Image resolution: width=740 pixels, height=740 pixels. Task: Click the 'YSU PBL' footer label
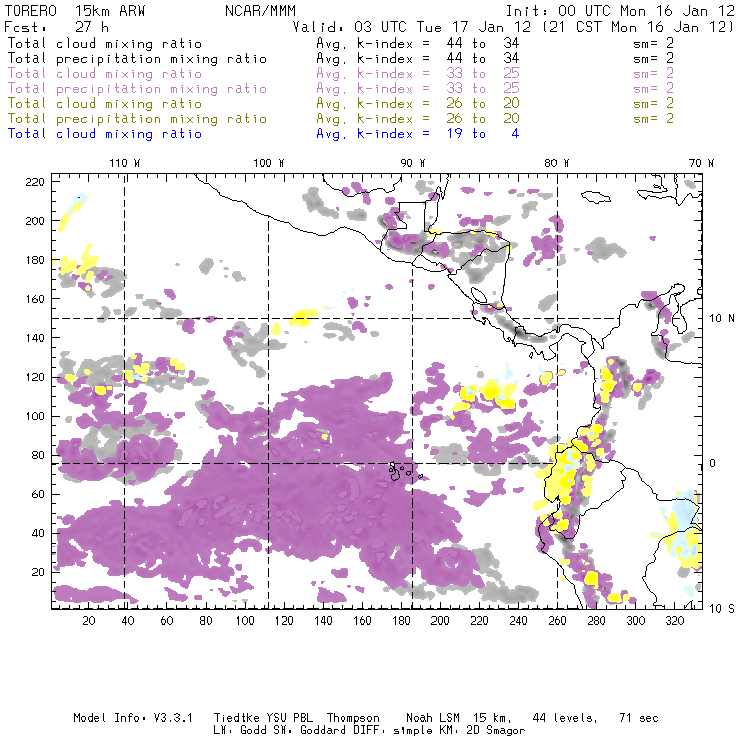pos(289,718)
